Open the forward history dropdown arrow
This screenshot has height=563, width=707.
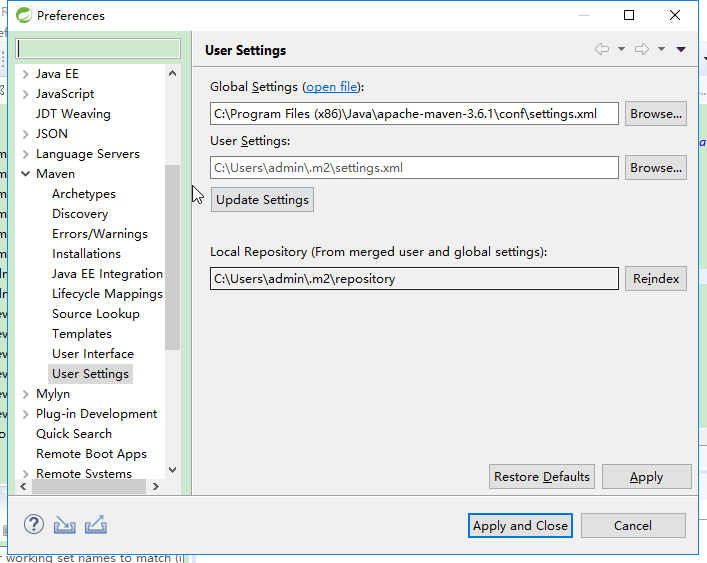(661, 49)
